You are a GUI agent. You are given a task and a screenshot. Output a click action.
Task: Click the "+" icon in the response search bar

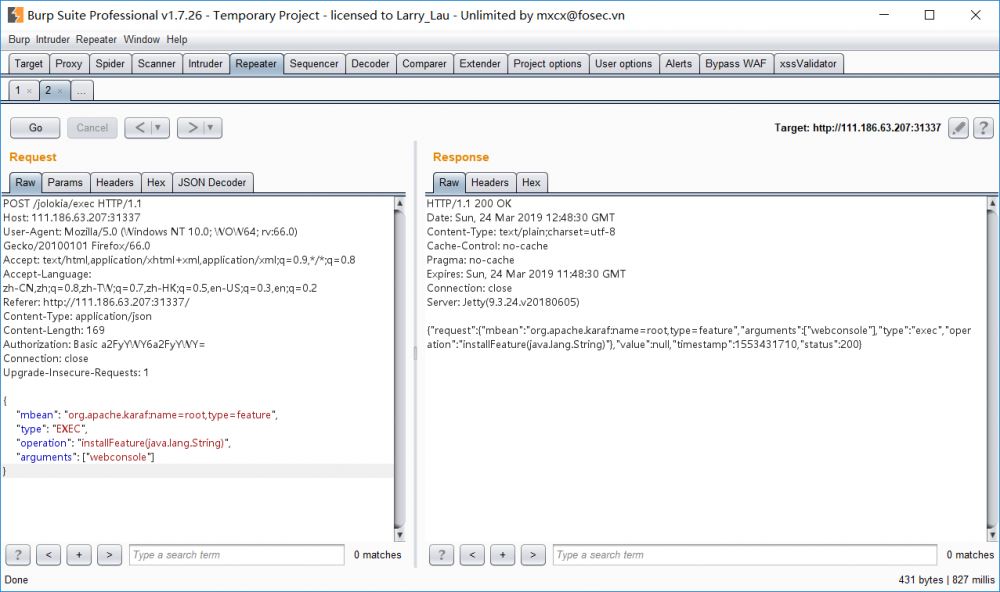click(x=502, y=554)
